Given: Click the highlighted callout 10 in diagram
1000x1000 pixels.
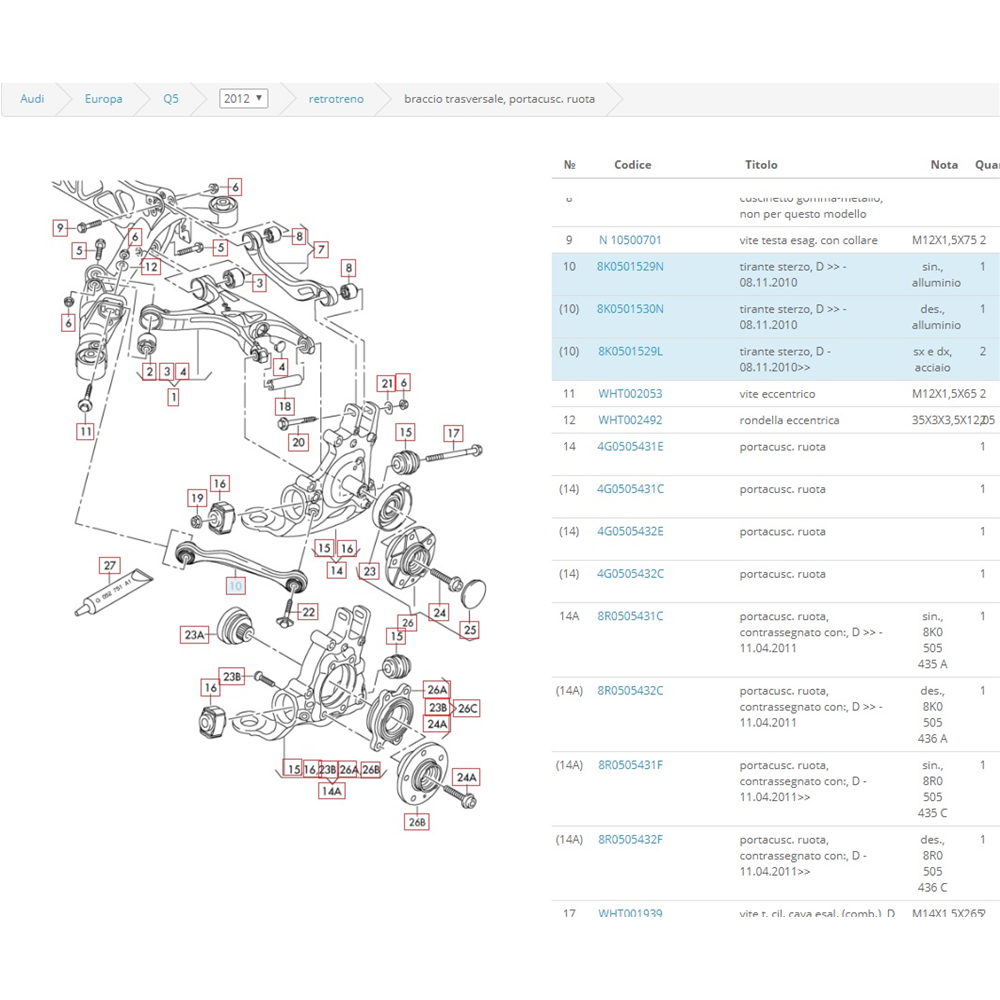Looking at the screenshot, I should click(x=235, y=586).
